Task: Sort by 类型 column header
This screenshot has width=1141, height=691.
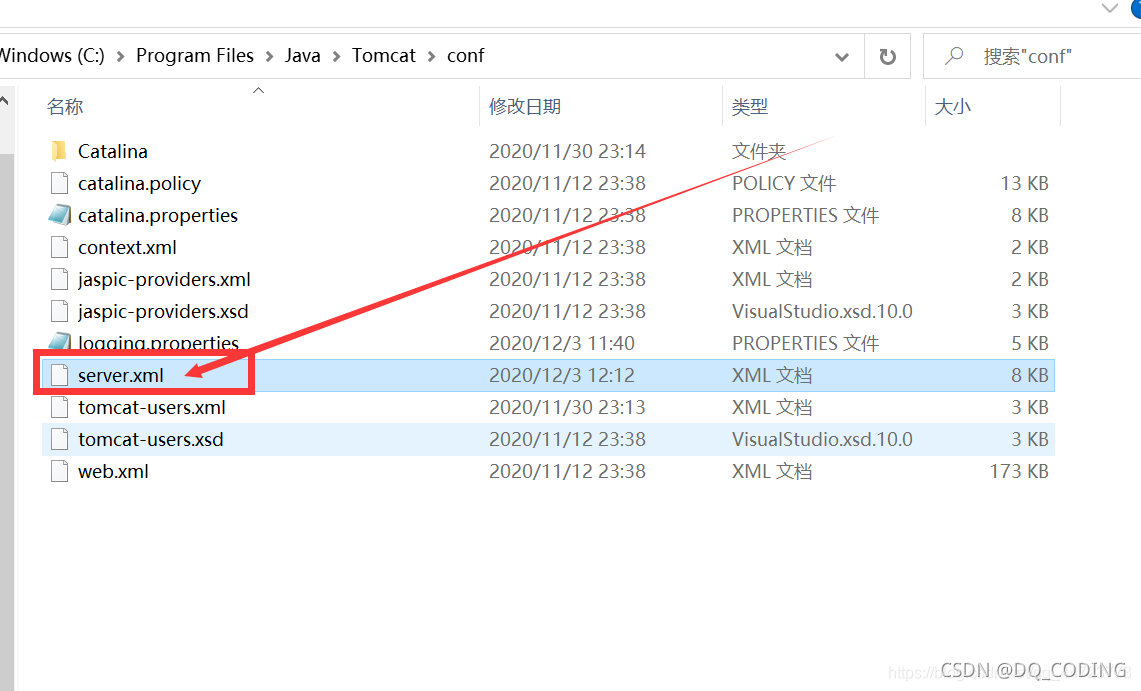Action: pos(750,107)
